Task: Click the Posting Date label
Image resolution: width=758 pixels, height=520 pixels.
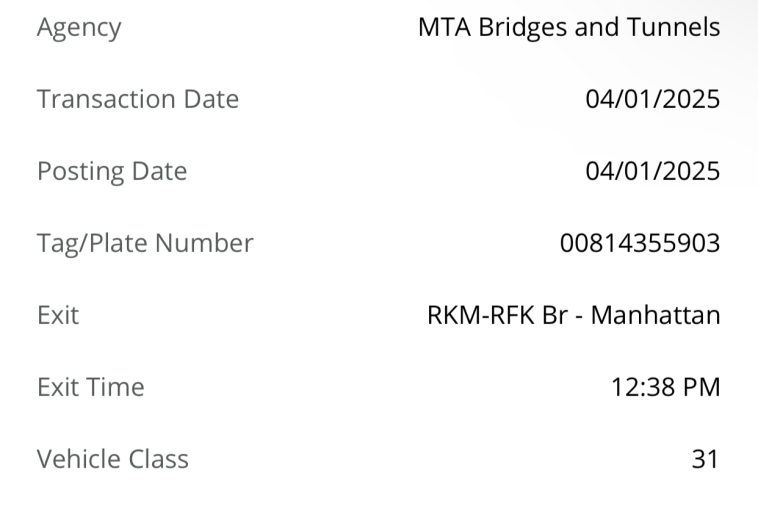Action: [x=112, y=172]
